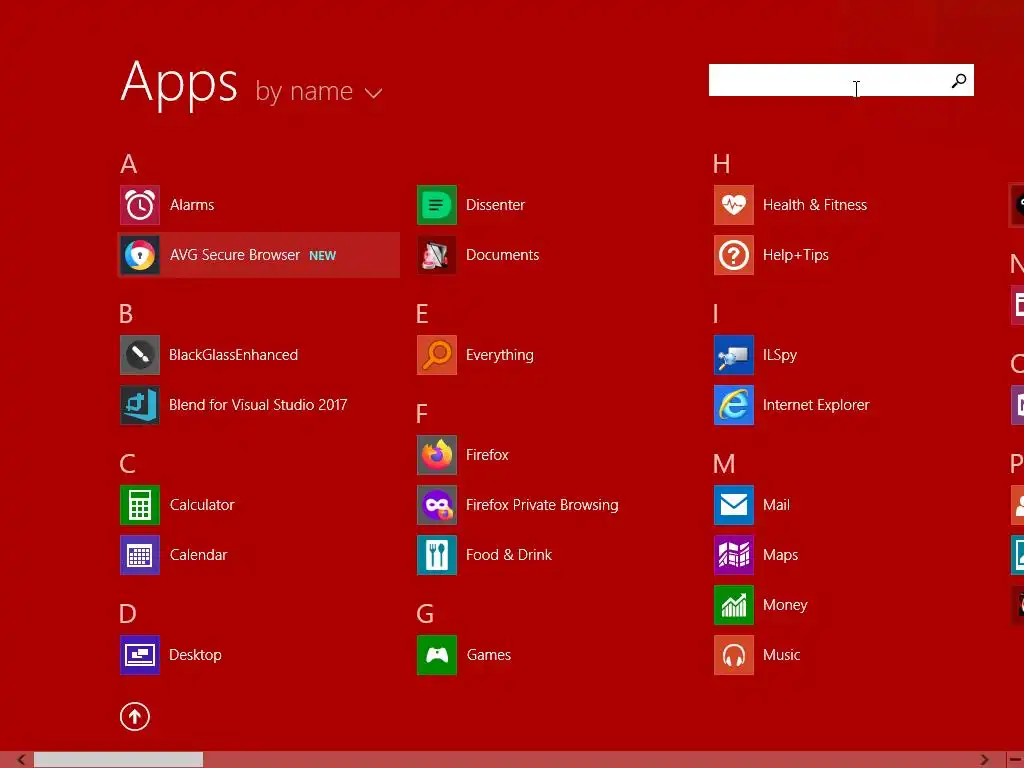
Task: Click the 'Maps' label text
Action: 780,555
